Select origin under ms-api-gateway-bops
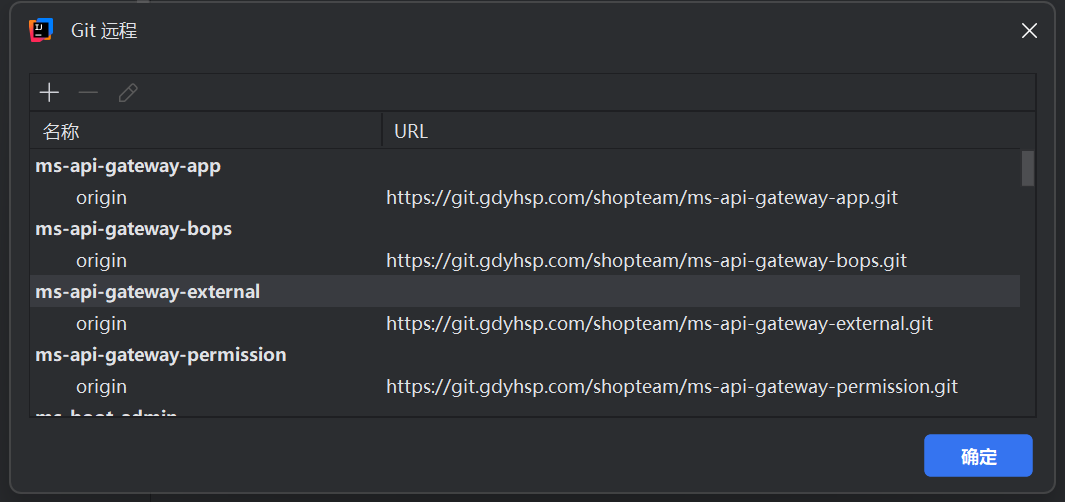The height and width of the screenshot is (502, 1065). tap(101, 261)
